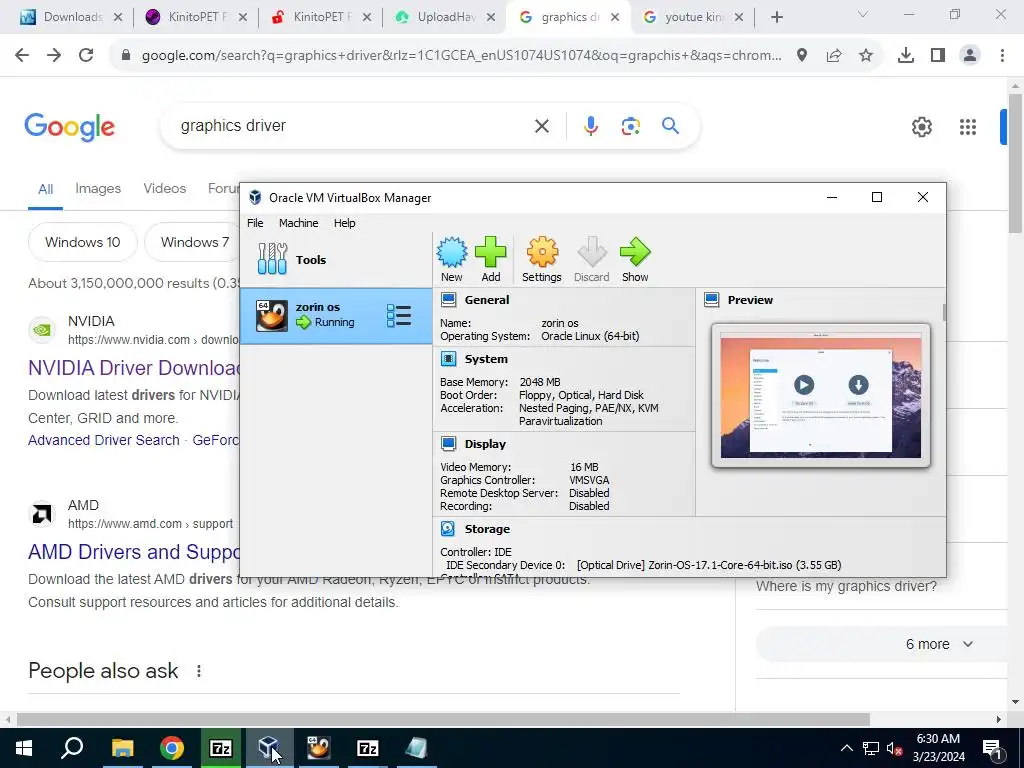Open Chrome profile avatar
Screen dimensions: 1024x768
[x=970, y=56]
